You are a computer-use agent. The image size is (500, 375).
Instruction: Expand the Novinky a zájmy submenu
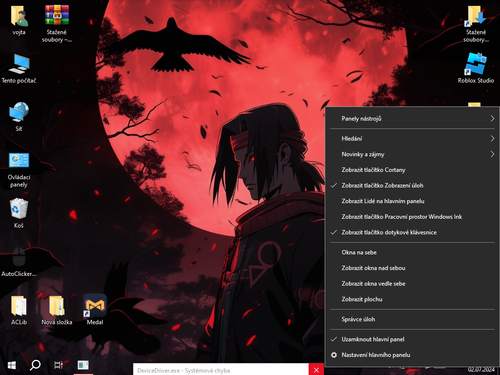pos(412,154)
